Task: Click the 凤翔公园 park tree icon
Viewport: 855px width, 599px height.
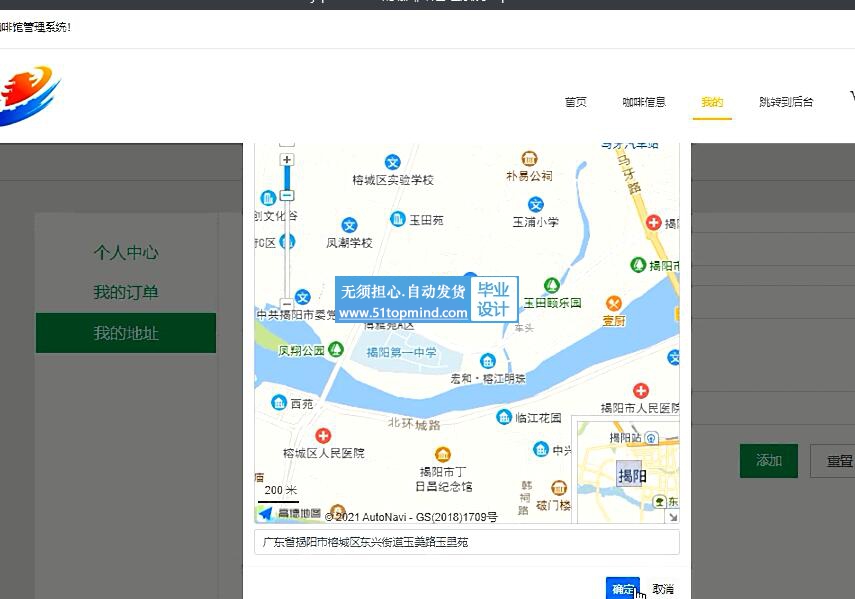Action: (336, 349)
